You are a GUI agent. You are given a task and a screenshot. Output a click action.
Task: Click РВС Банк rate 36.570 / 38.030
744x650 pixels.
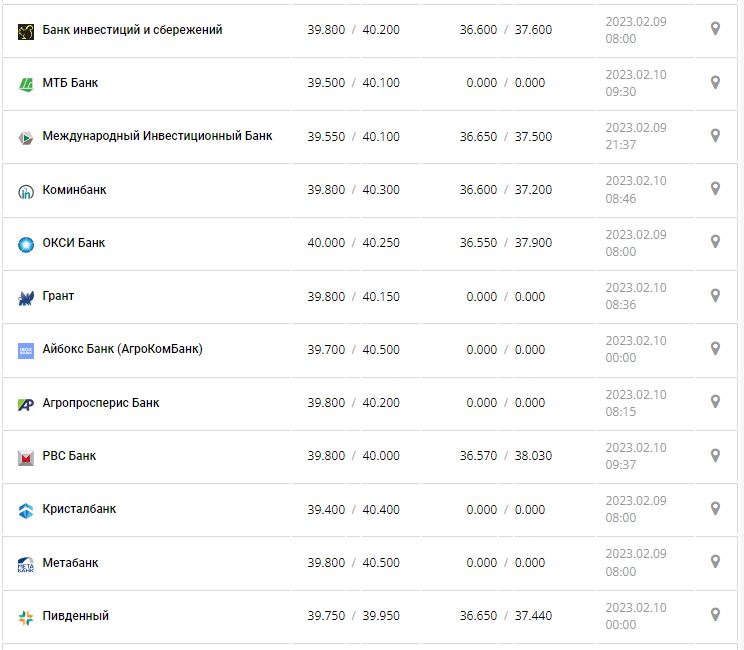(x=505, y=456)
